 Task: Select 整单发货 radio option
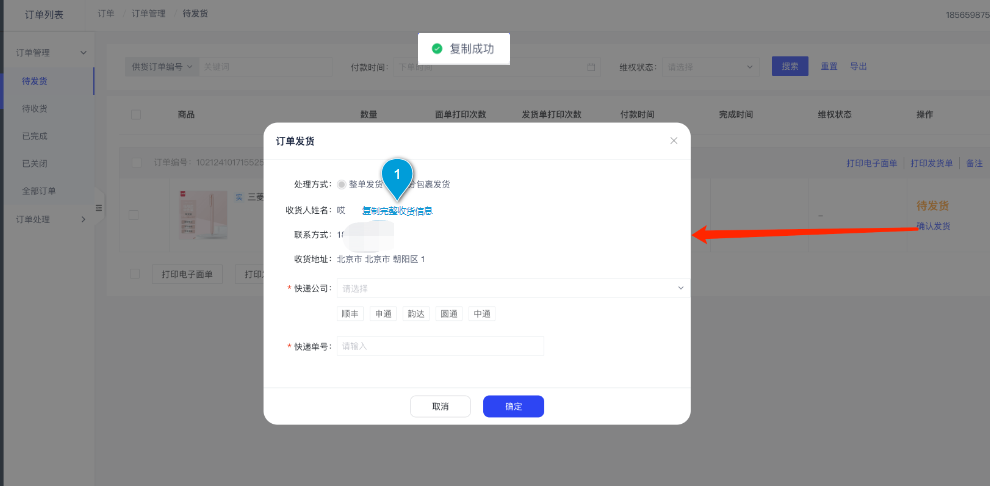(x=342, y=184)
